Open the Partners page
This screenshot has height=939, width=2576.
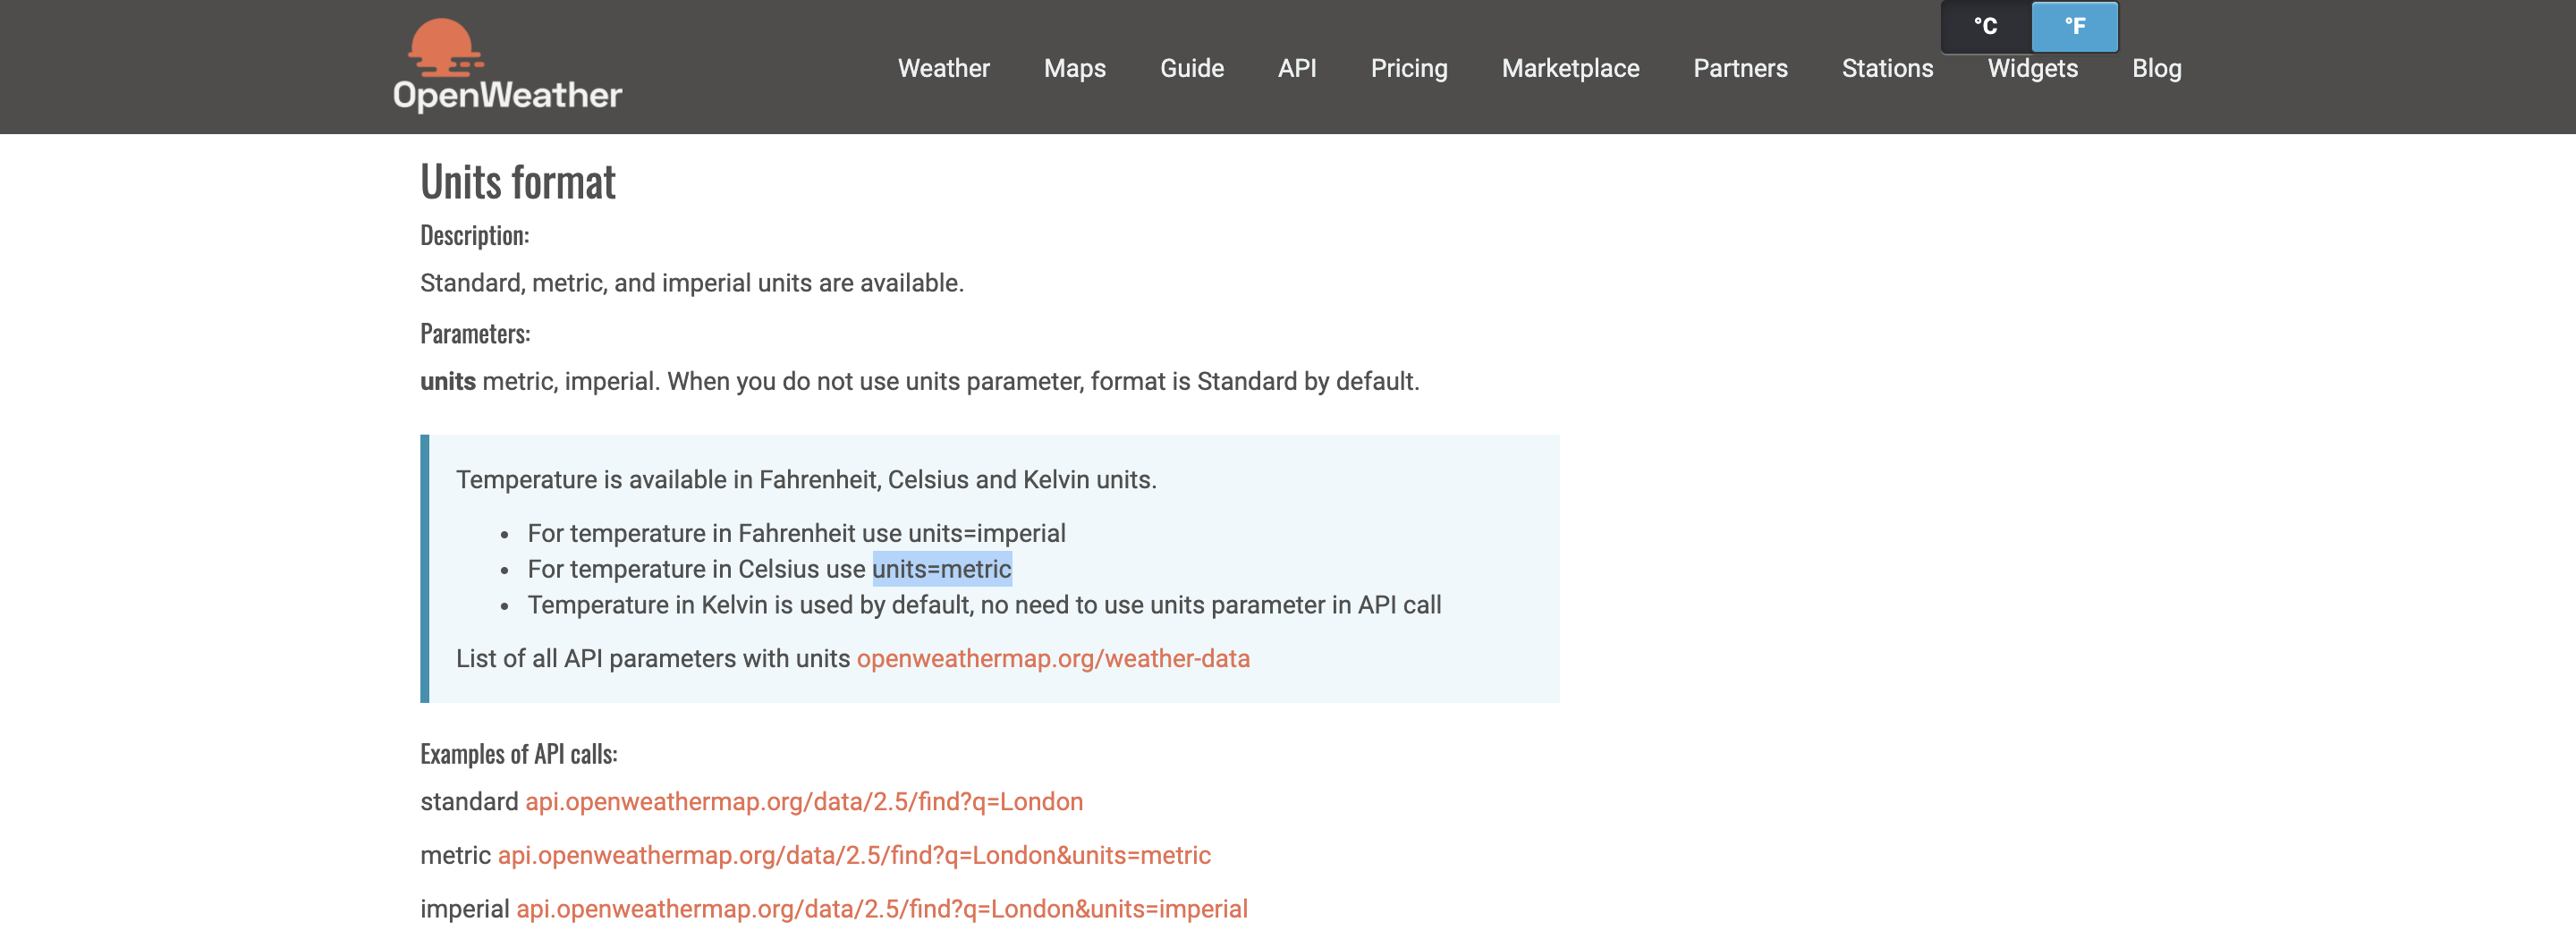(1740, 68)
